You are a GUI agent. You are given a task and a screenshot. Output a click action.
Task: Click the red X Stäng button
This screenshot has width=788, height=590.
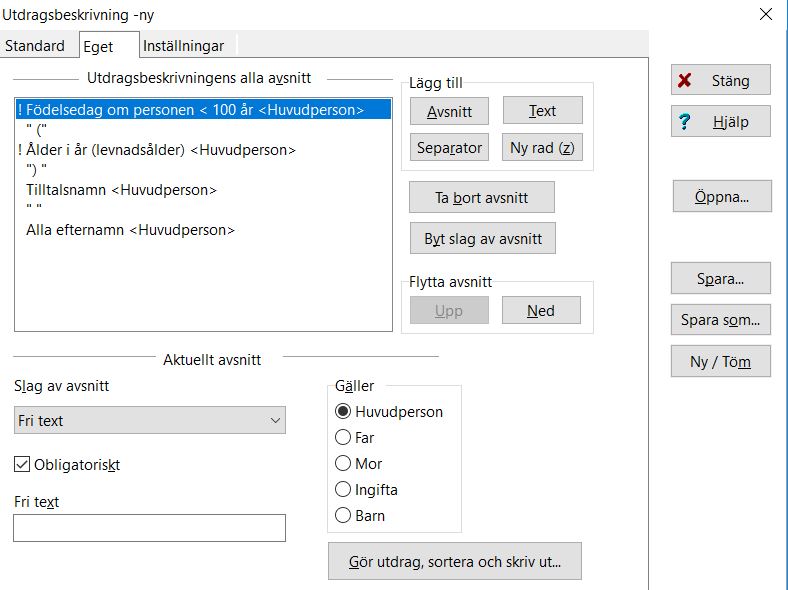click(720, 81)
